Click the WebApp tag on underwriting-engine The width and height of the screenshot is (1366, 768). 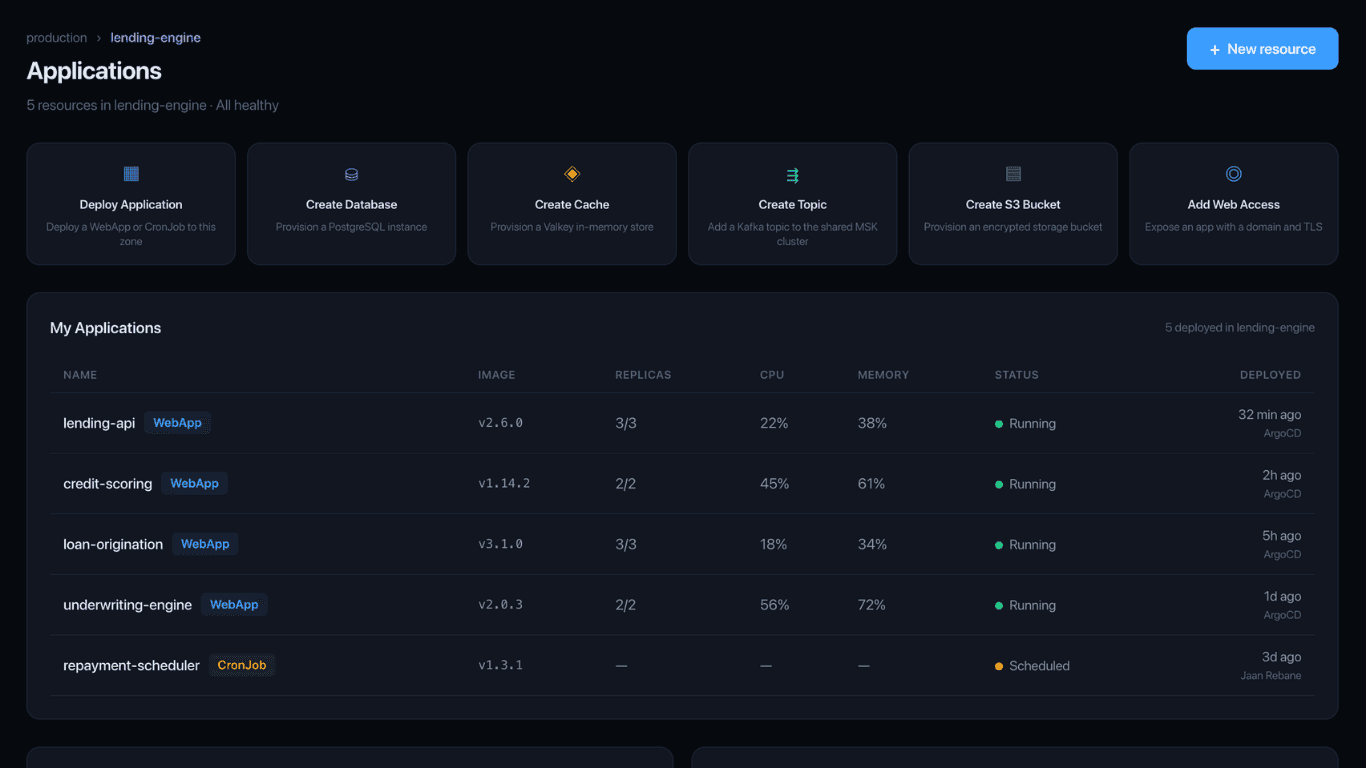234,605
